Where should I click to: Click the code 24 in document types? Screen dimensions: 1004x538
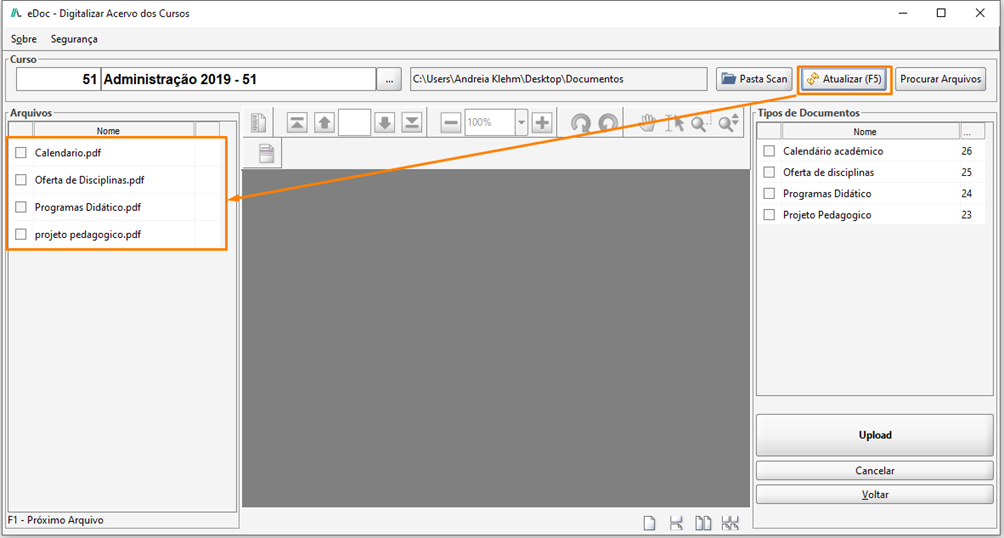(966, 193)
